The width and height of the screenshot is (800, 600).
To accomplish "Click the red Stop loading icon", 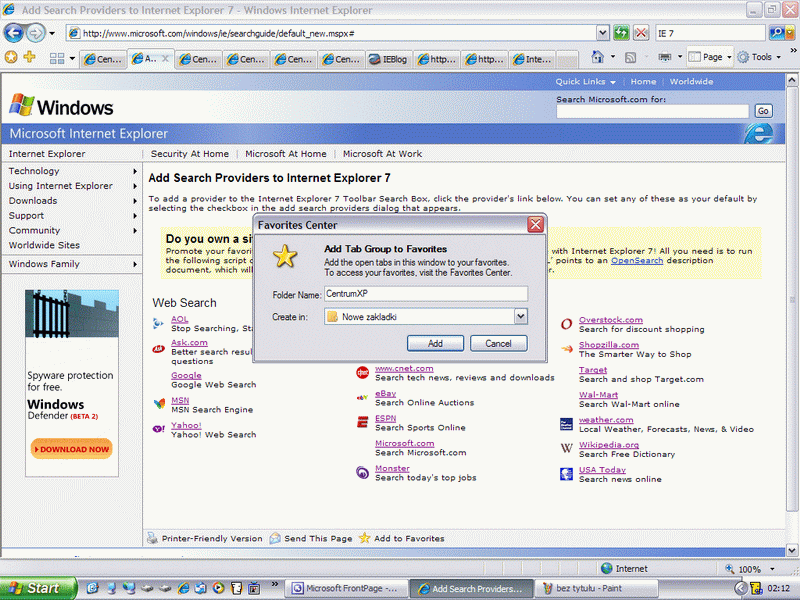I will pos(641,33).
